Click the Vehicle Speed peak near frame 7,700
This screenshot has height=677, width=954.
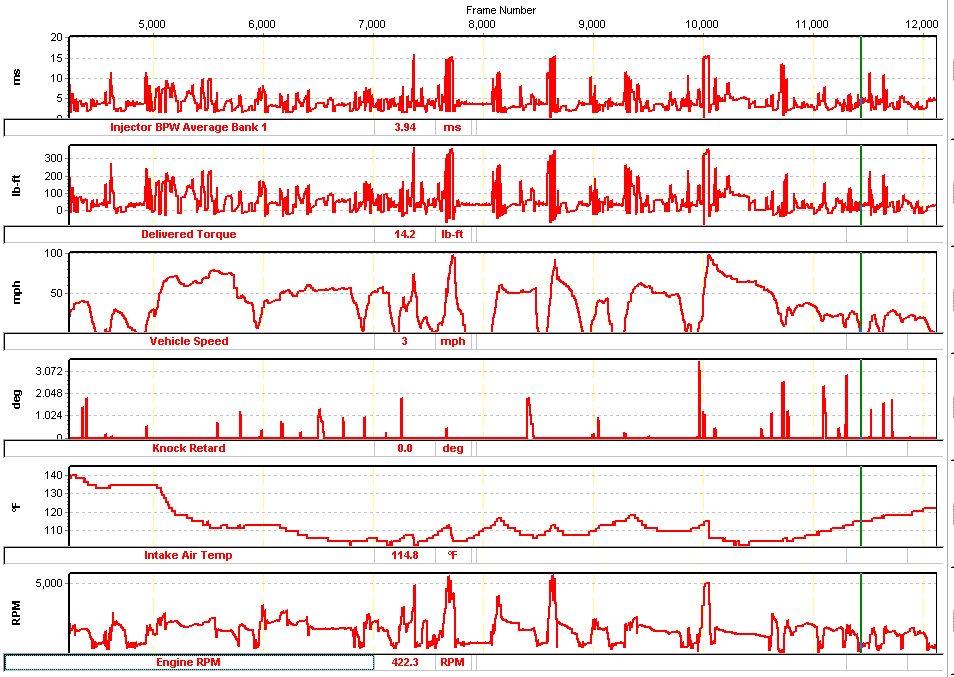pyautogui.click(x=453, y=257)
